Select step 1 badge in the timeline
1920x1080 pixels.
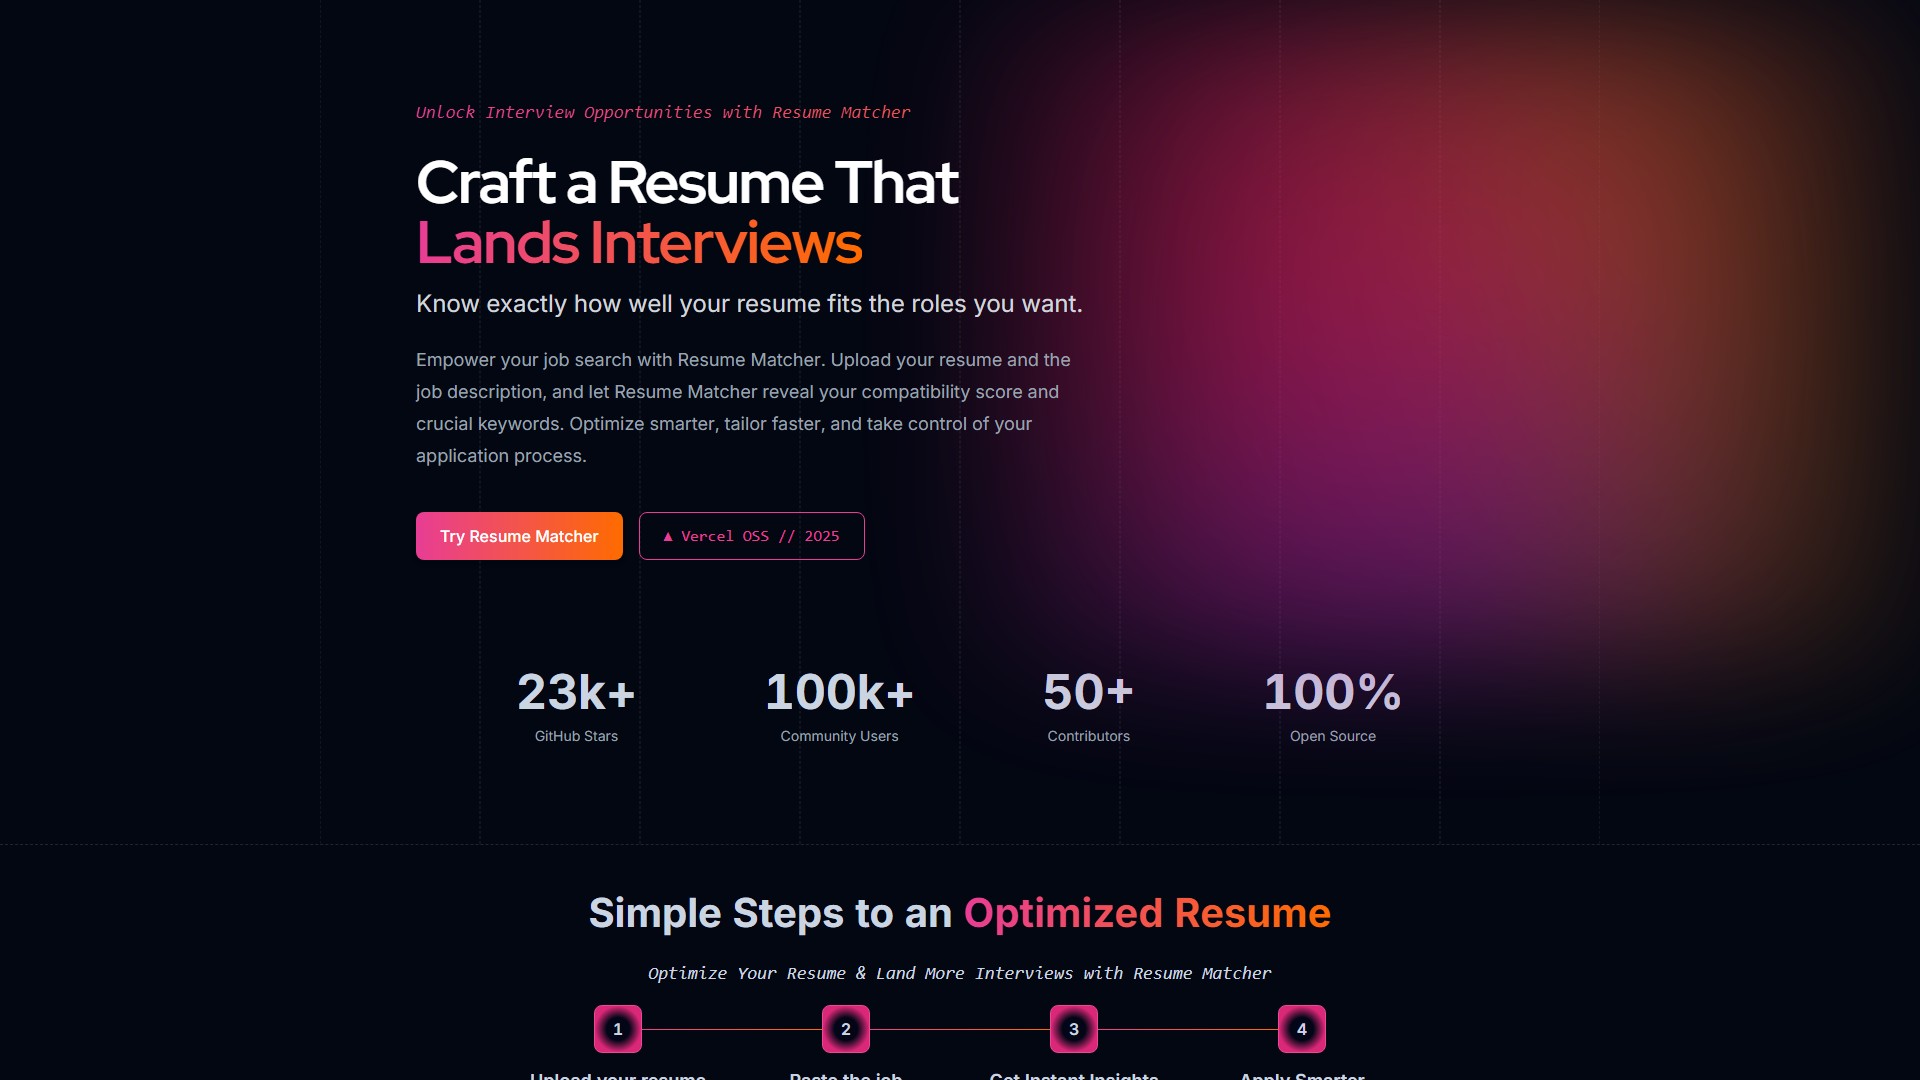(617, 1028)
